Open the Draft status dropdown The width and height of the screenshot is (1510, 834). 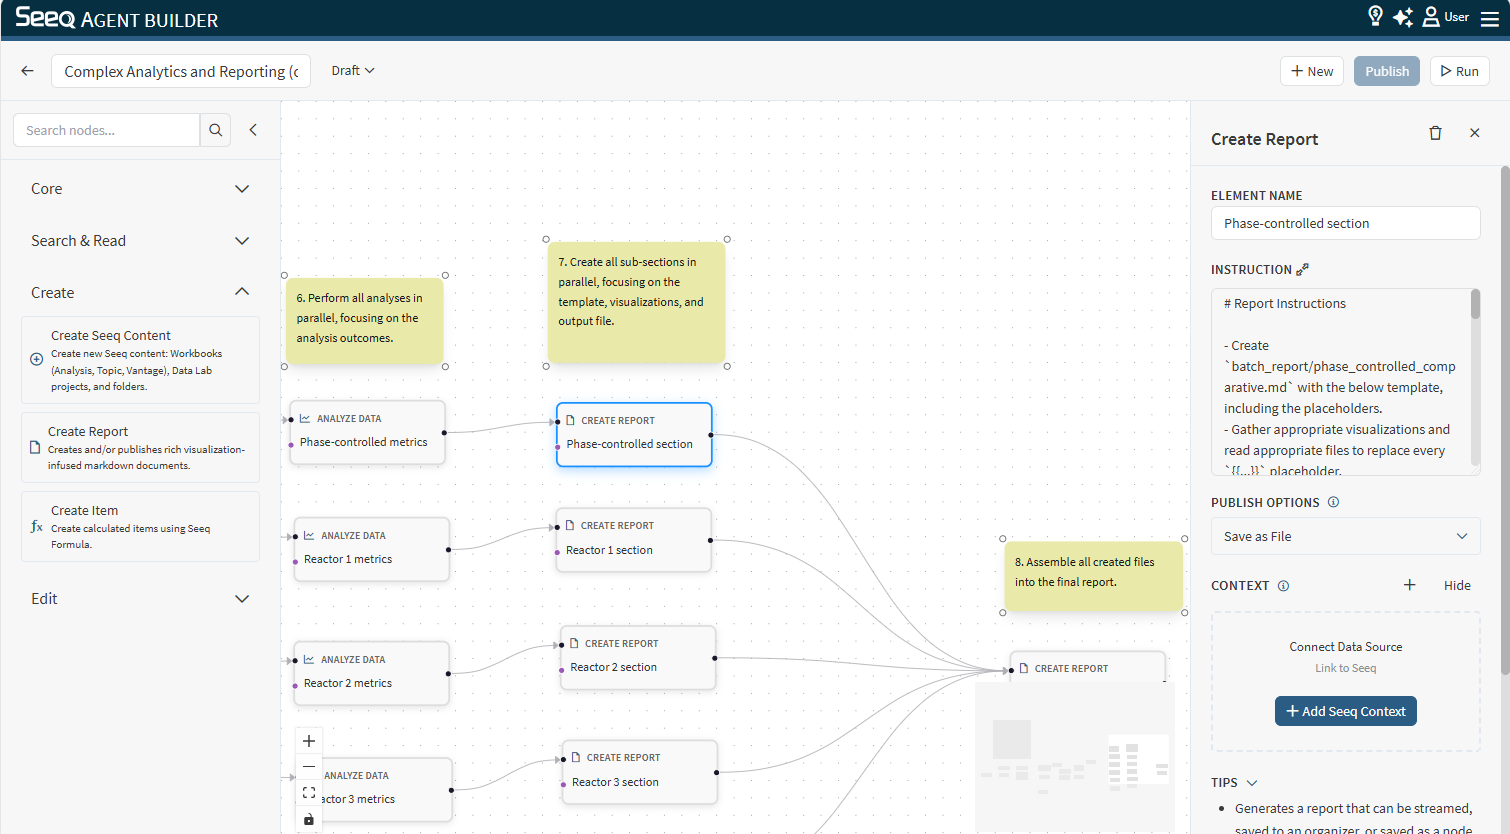pyautogui.click(x=353, y=71)
